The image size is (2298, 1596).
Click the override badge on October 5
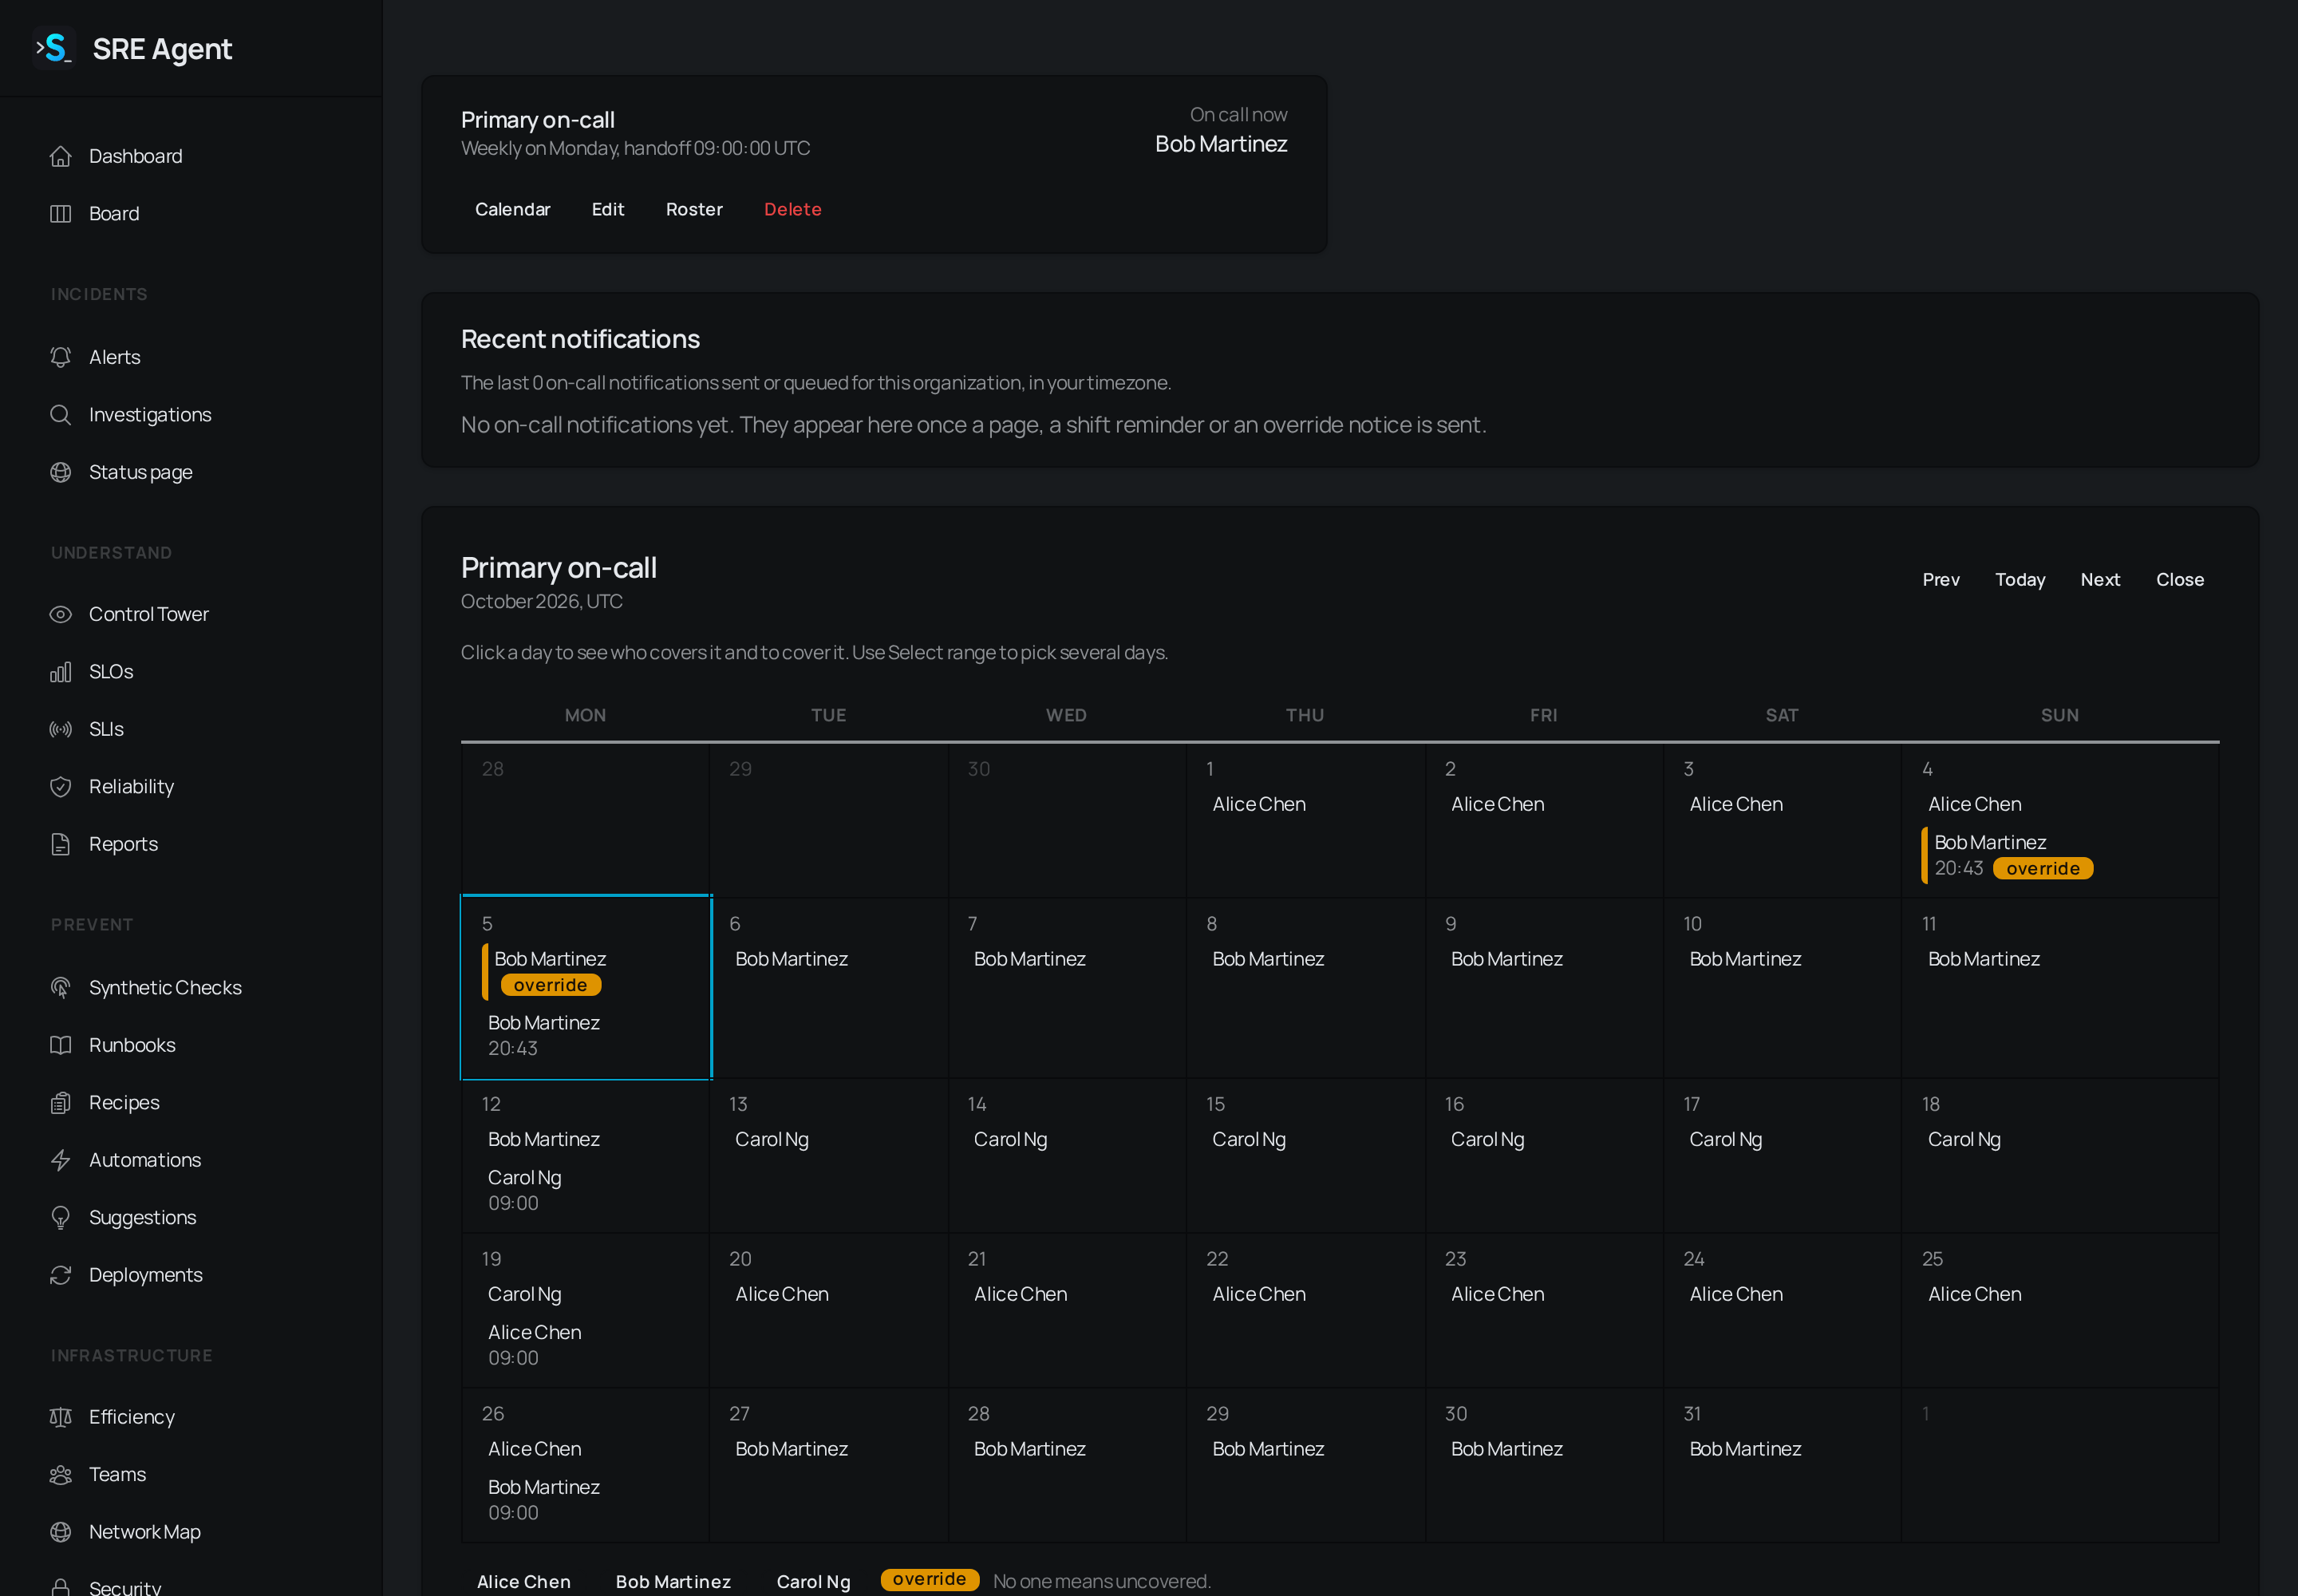551,985
